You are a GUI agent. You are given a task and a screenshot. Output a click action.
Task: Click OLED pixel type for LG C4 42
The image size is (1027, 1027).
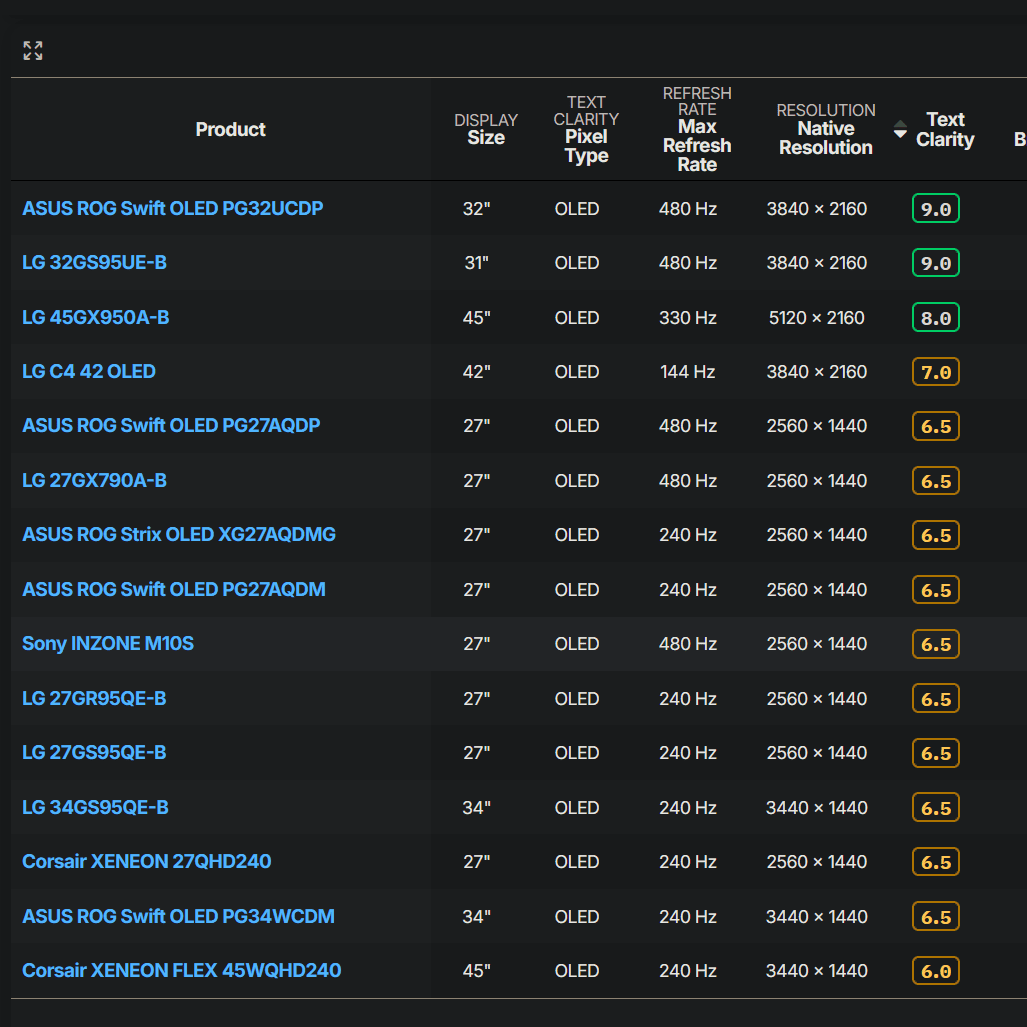point(577,372)
